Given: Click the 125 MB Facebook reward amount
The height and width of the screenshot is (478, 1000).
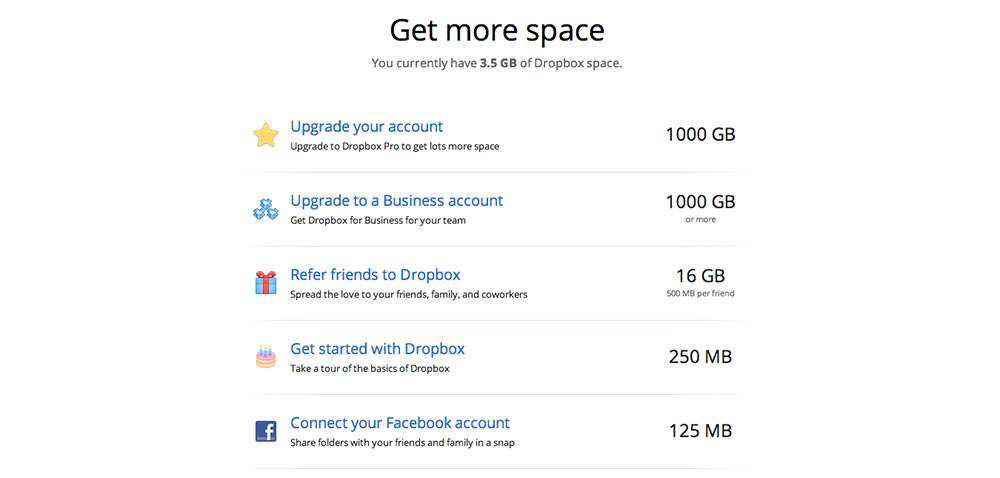Looking at the screenshot, I should (700, 431).
